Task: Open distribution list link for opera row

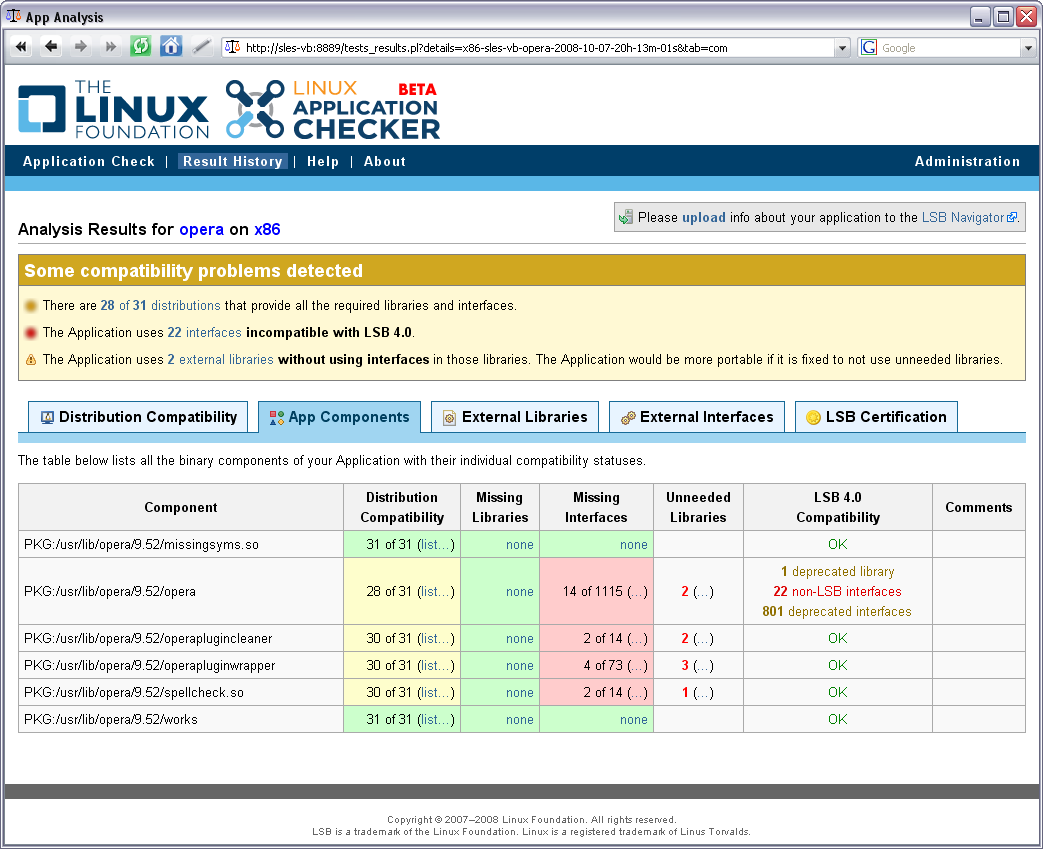Action: pos(436,592)
